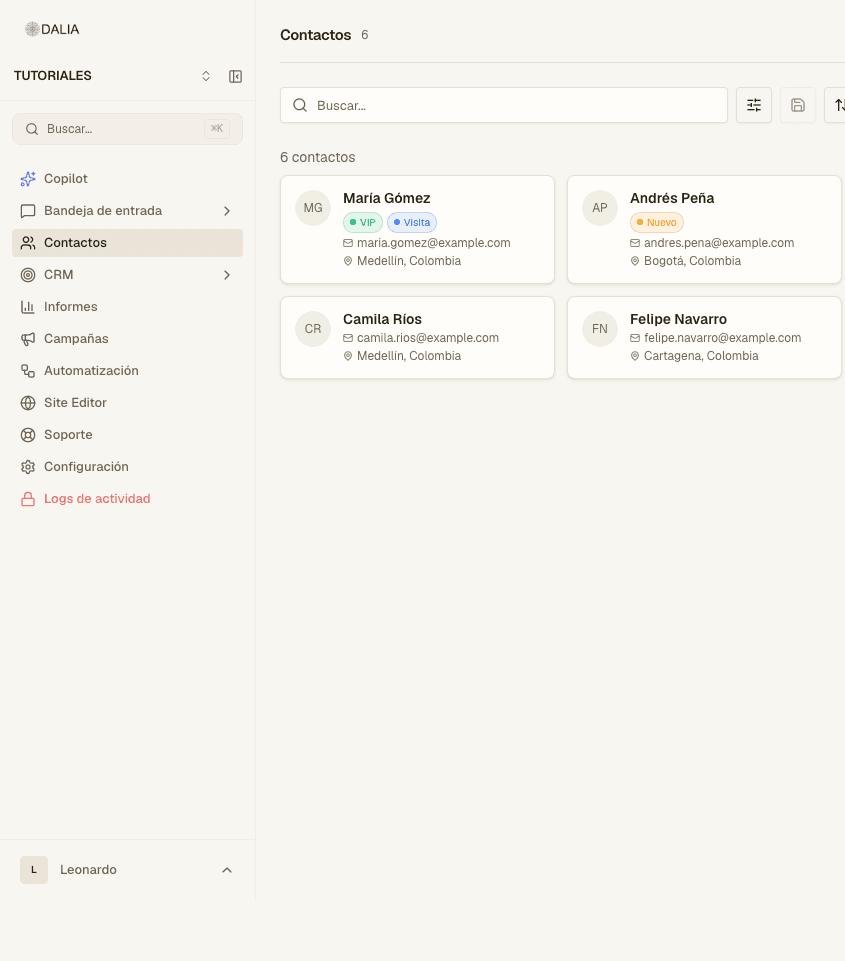Click the Campañas megaphone icon
Screen dimensions: 845x961
coord(28,338)
